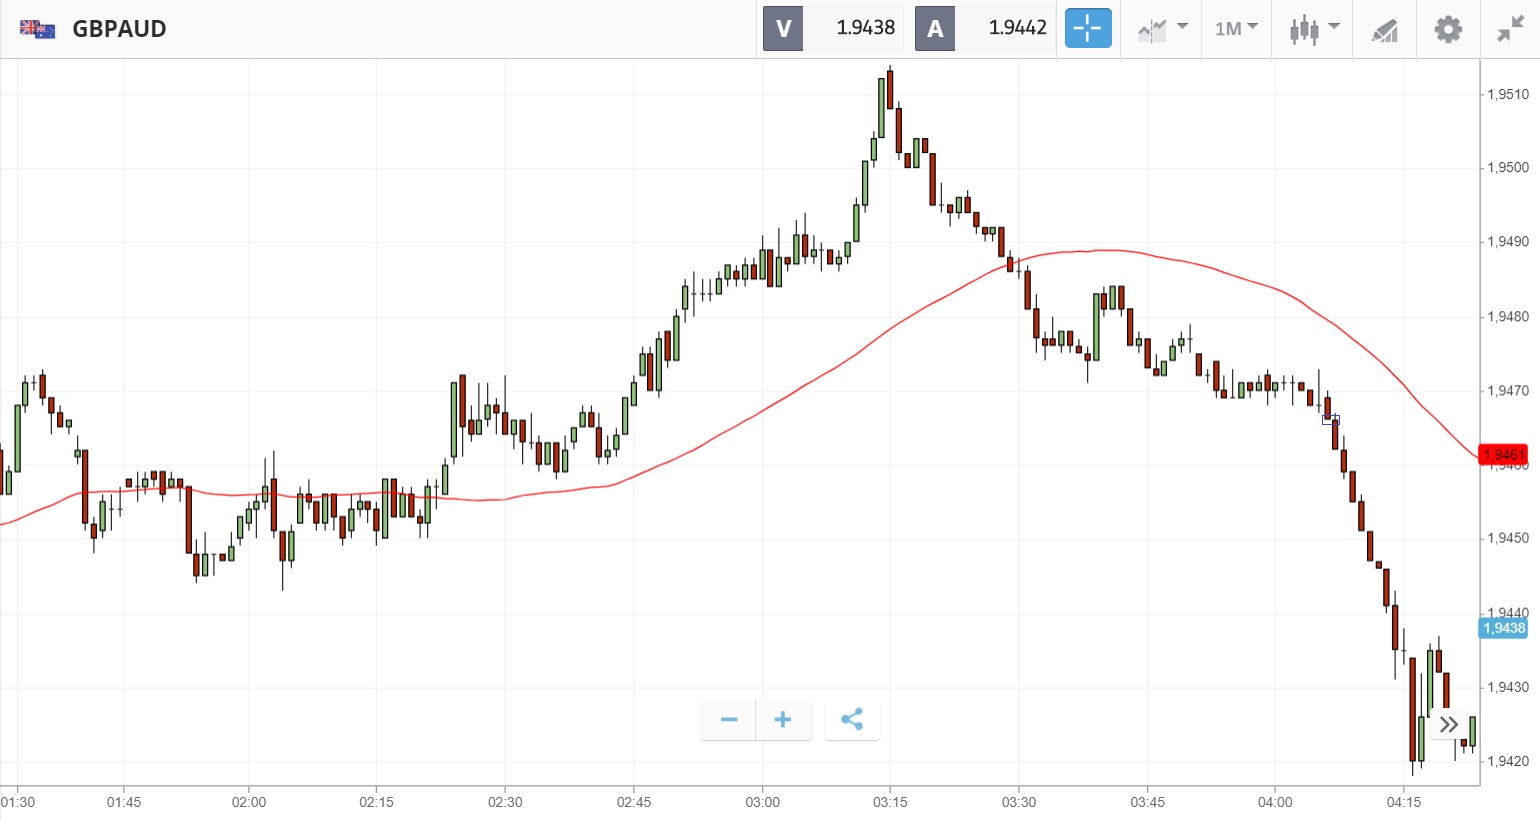
Task: Open the 1M timeframe dropdown
Action: click(x=1236, y=29)
